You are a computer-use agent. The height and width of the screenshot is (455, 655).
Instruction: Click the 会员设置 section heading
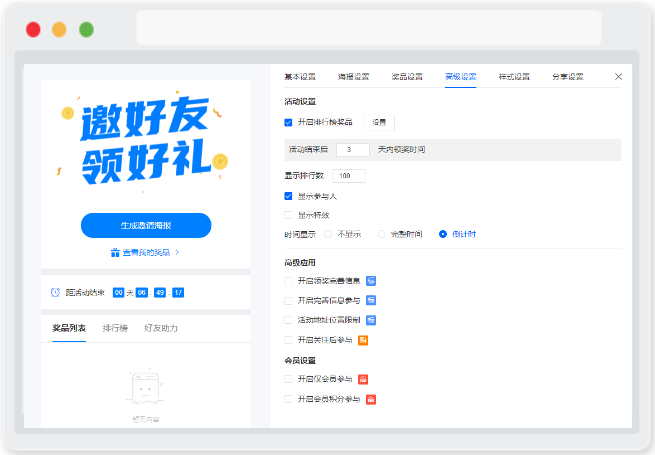[300, 361]
